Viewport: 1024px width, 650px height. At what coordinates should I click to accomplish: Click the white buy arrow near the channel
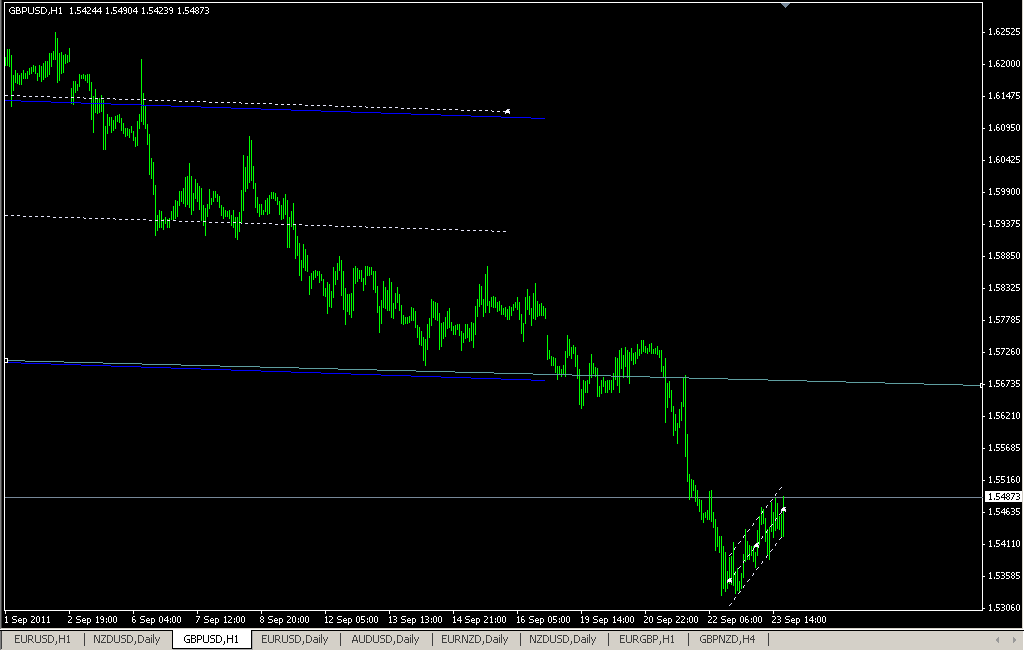pos(784,509)
